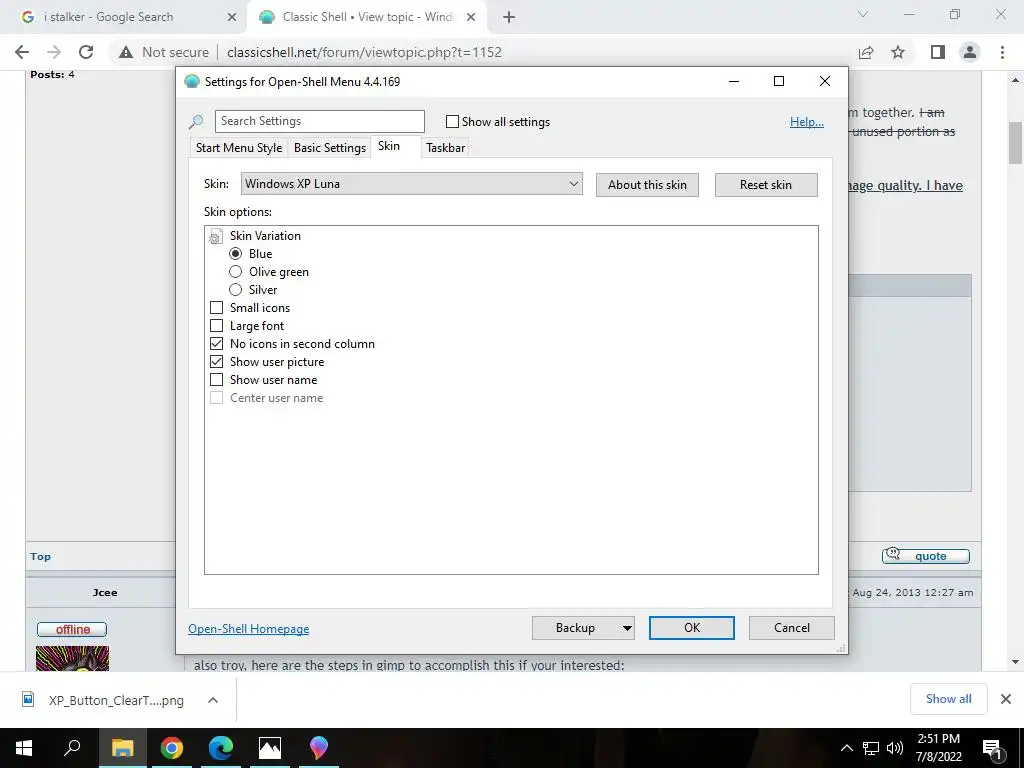
Task: Close the i stalker Google Search tab
Action: coord(232,17)
